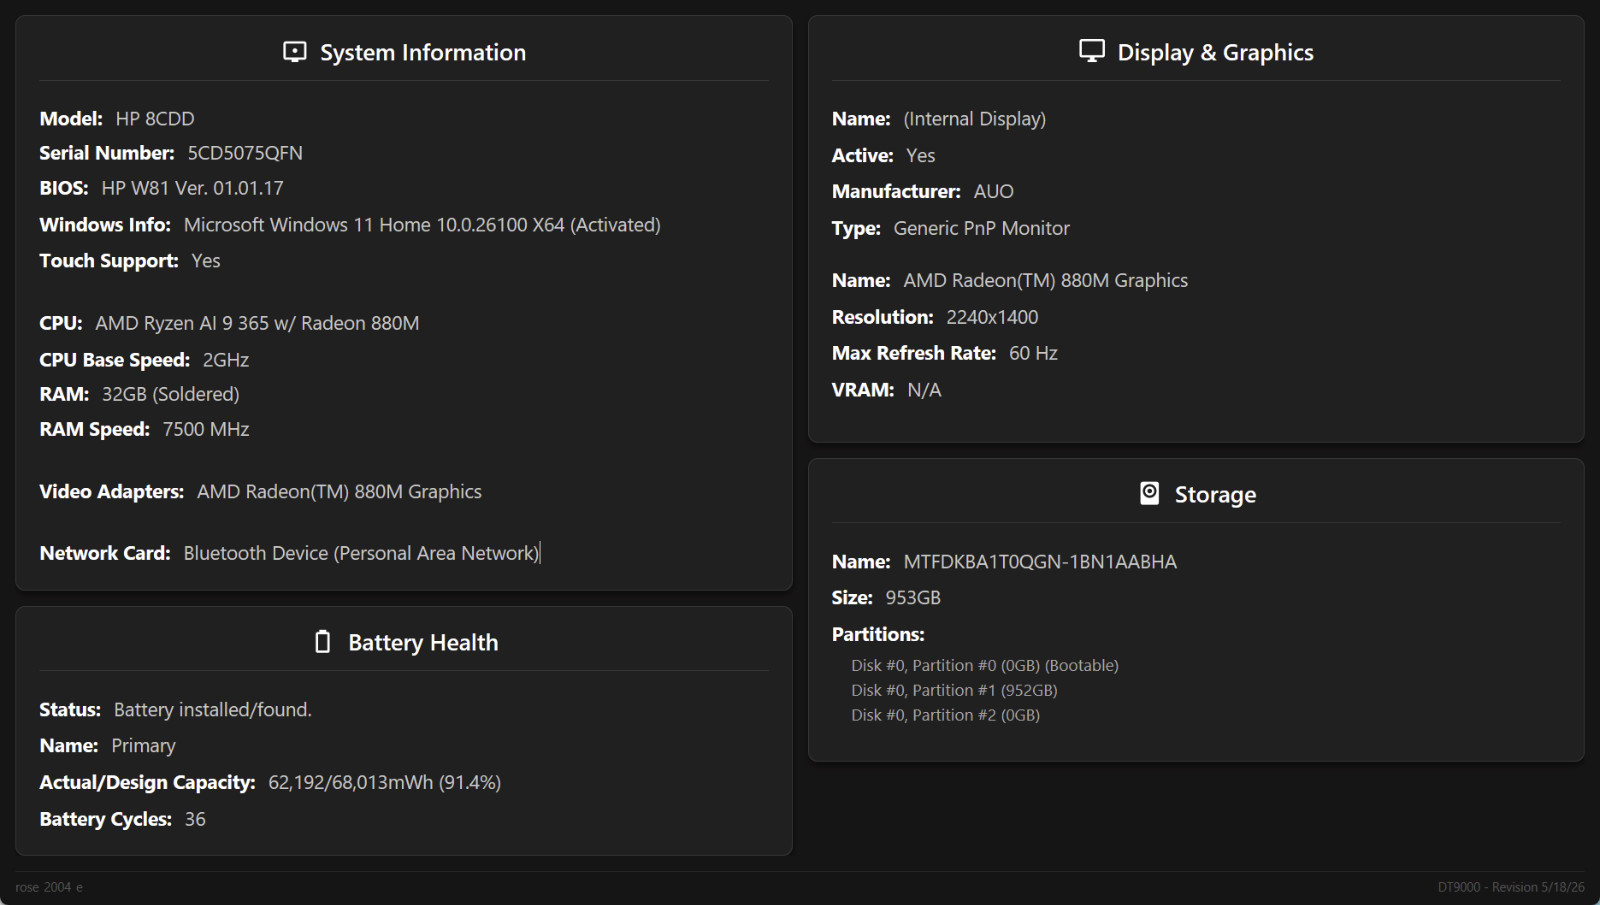Viewport: 1600px width, 905px height.
Task: Click graphics name AMD Radeon(TM) 880M in Display panel
Action: (1046, 281)
